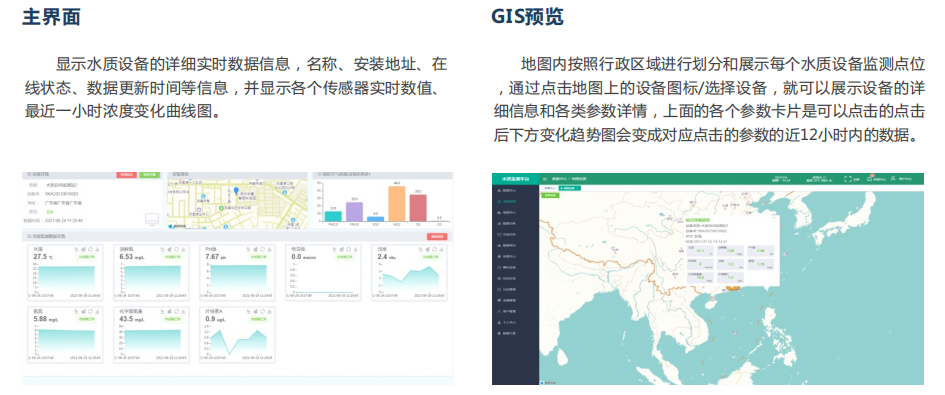Click the fullscreen icon in green header

pos(848,179)
